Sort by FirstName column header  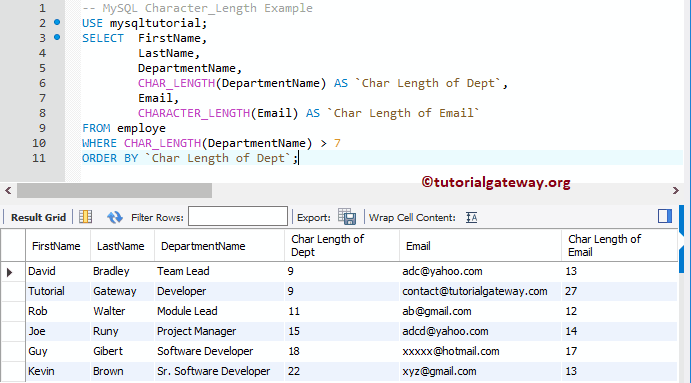click(58, 245)
